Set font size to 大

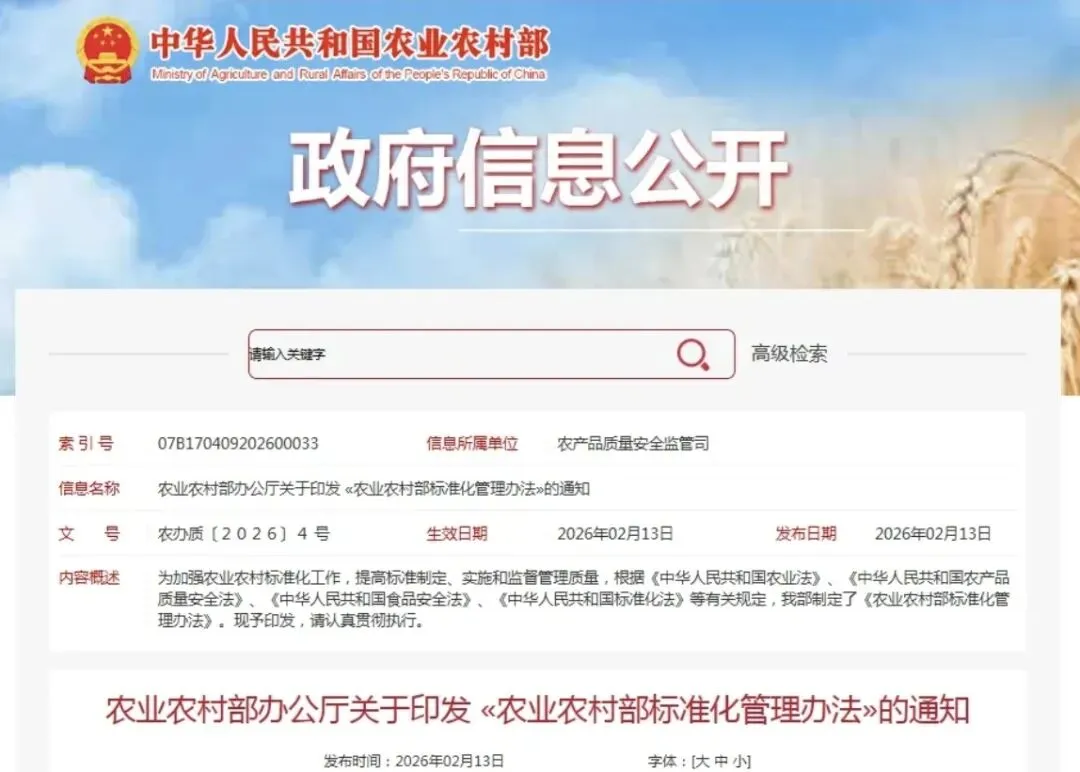click(x=701, y=761)
